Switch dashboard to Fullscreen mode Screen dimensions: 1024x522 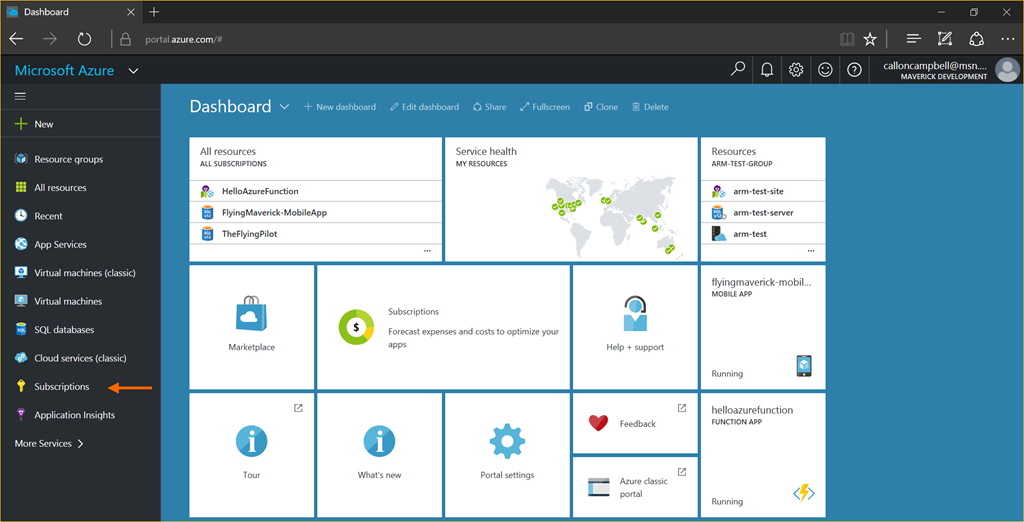point(545,107)
